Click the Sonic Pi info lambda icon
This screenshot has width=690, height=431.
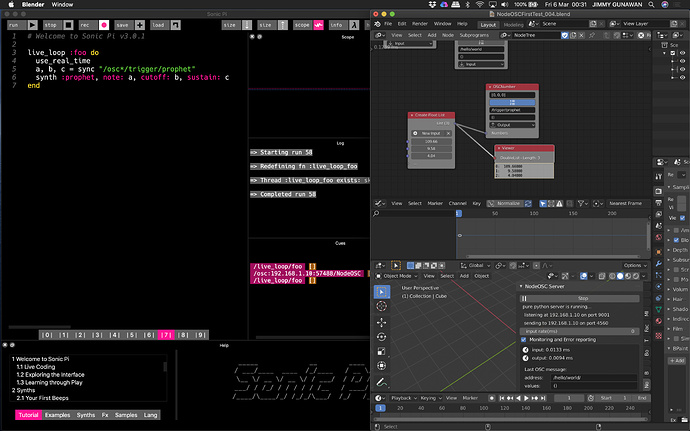354,25
